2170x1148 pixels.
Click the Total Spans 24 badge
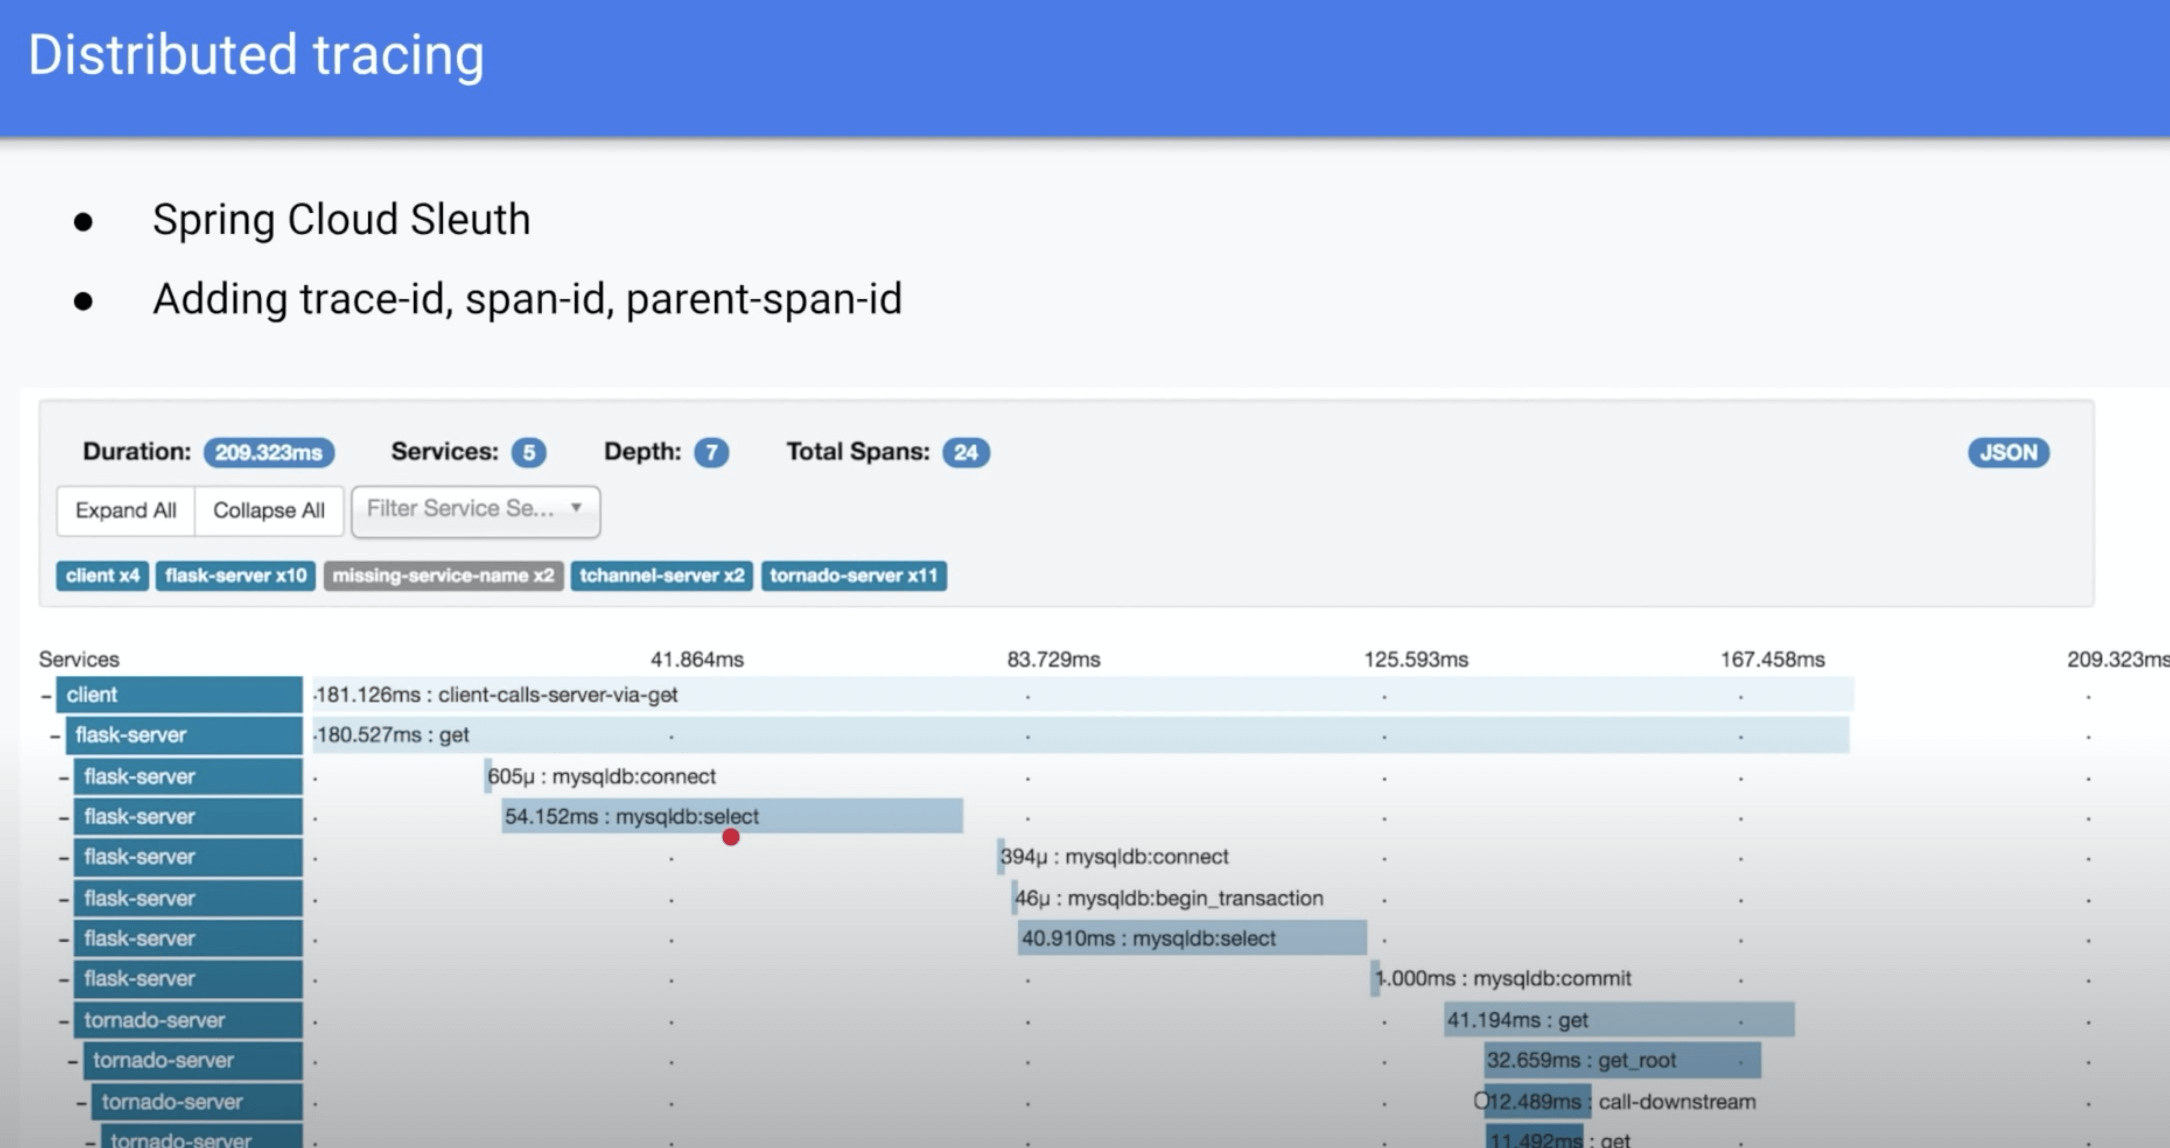pos(965,452)
